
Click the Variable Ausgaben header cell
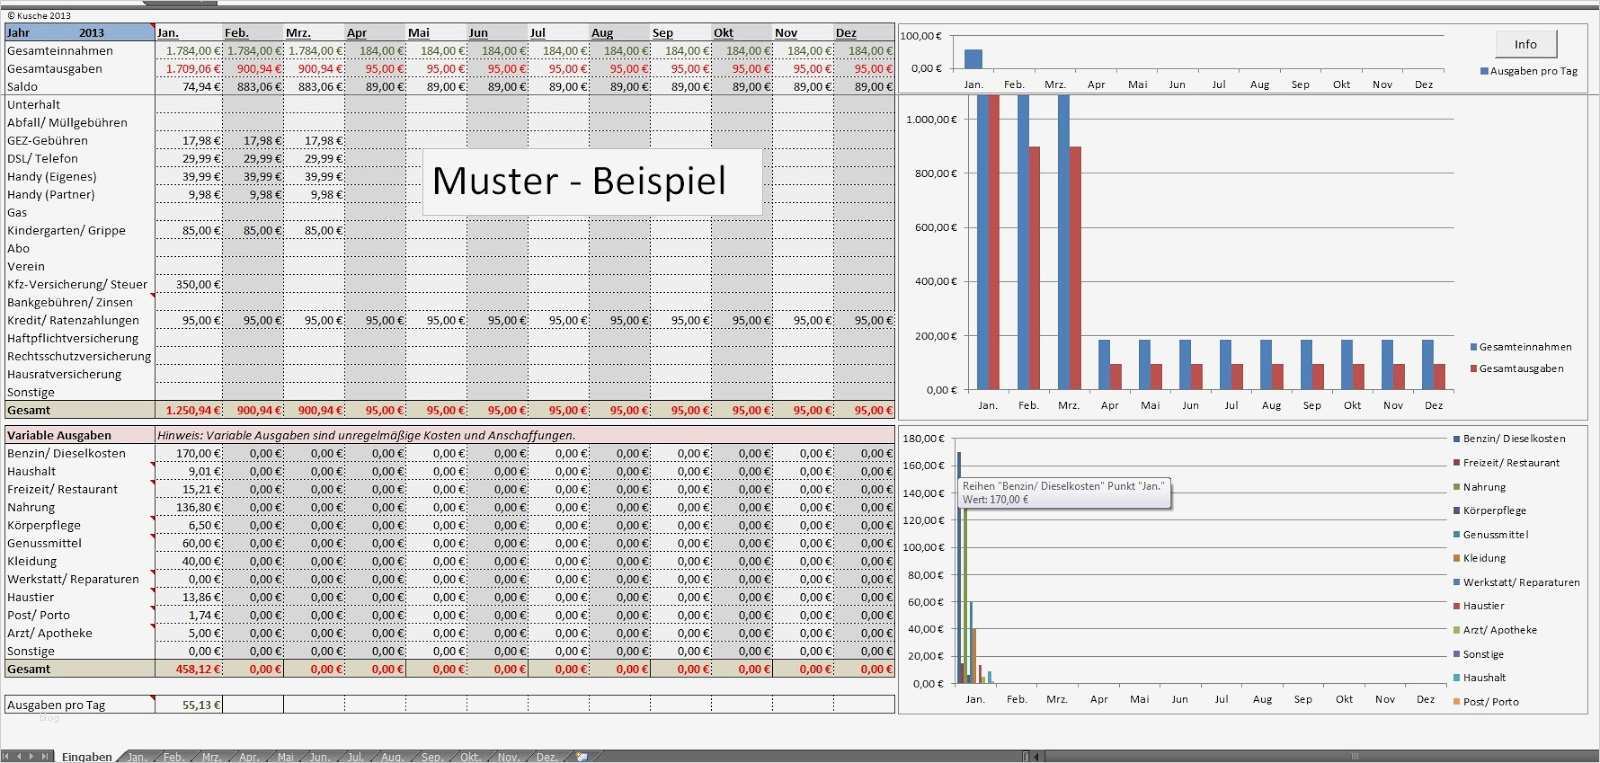click(x=80, y=435)
